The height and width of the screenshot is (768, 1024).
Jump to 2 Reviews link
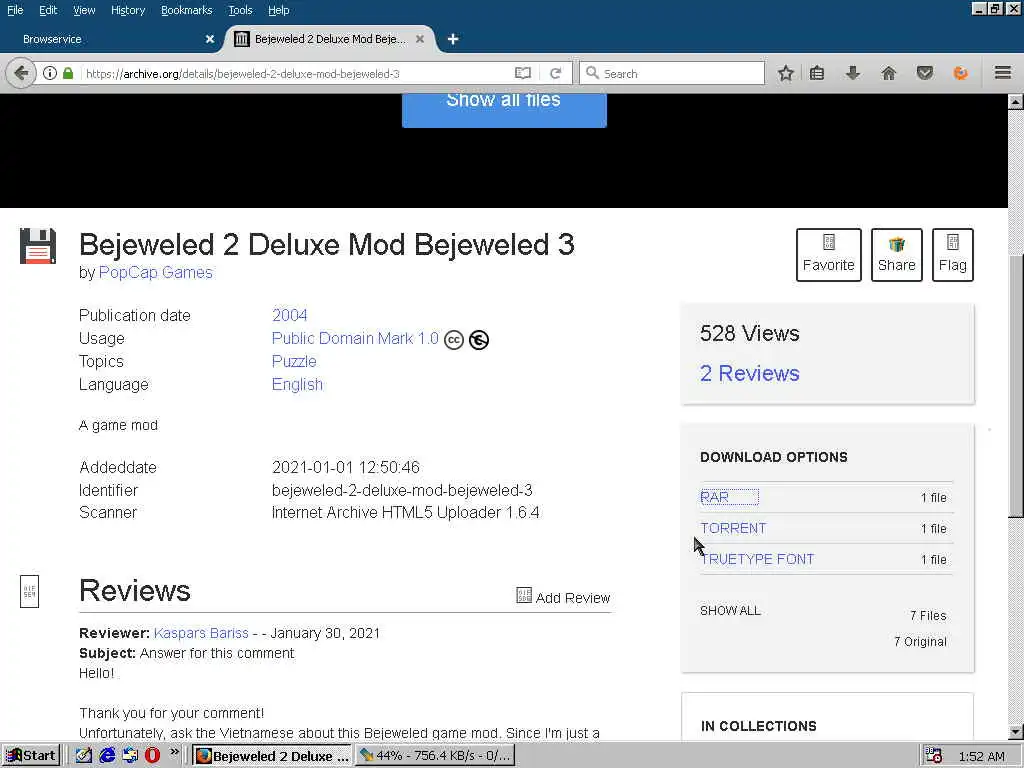click(750, 374)
